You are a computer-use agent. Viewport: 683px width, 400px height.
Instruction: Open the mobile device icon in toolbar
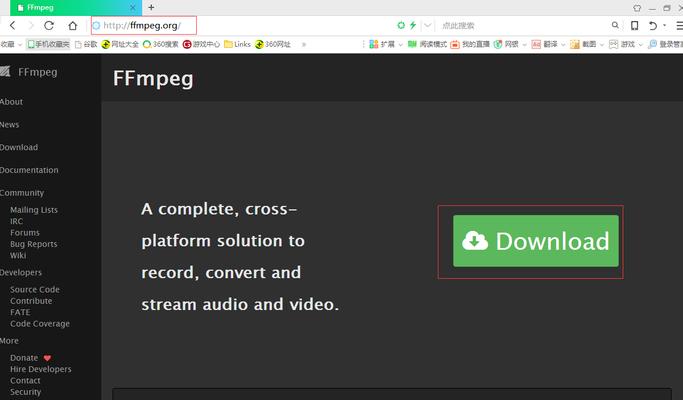tap(635, 26)
